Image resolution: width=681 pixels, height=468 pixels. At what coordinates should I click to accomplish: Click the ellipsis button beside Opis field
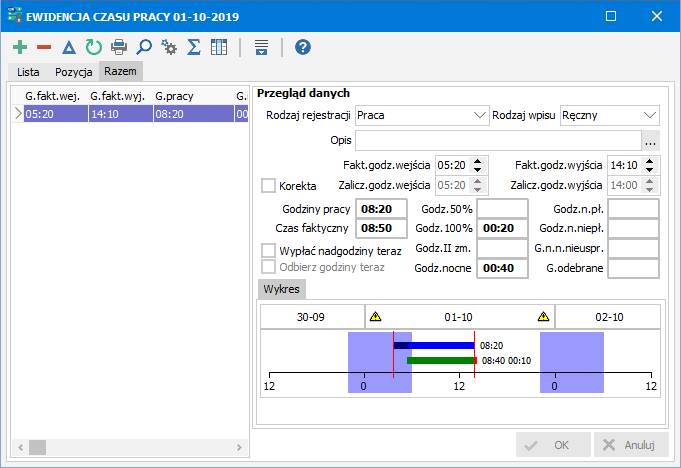coord(650,140)
